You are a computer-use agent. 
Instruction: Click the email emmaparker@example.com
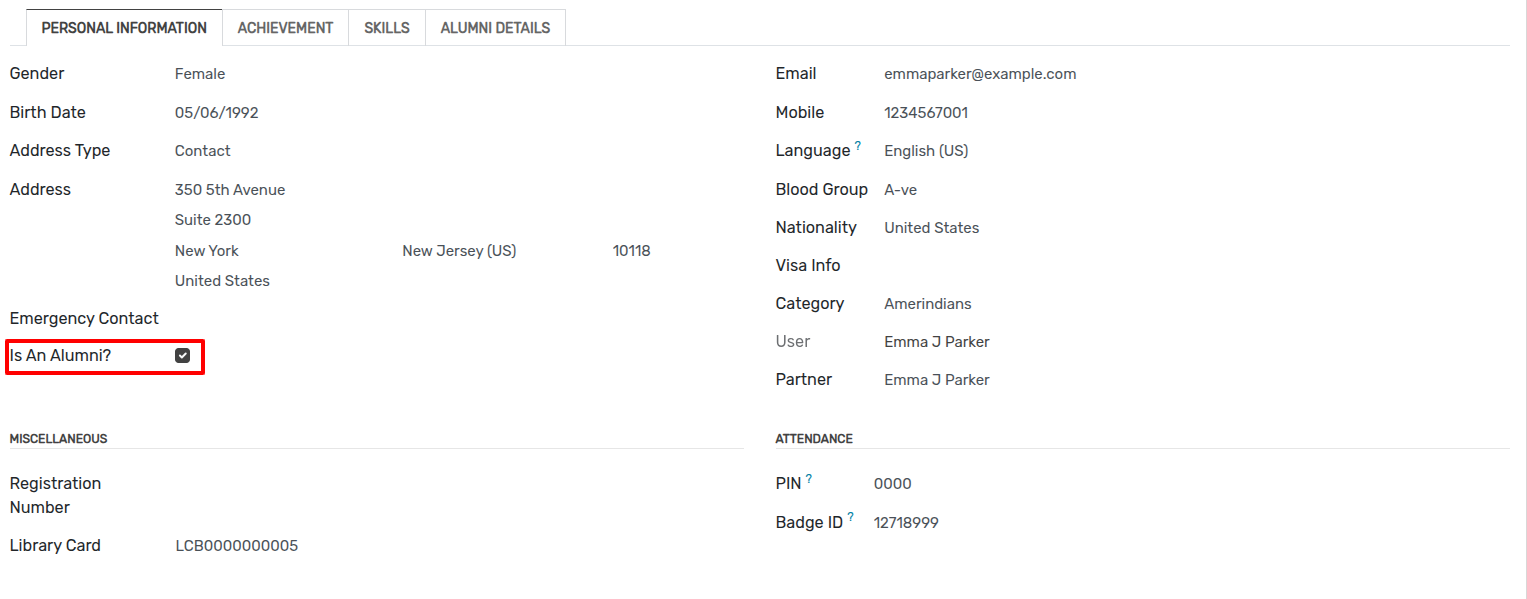[980, 74]
